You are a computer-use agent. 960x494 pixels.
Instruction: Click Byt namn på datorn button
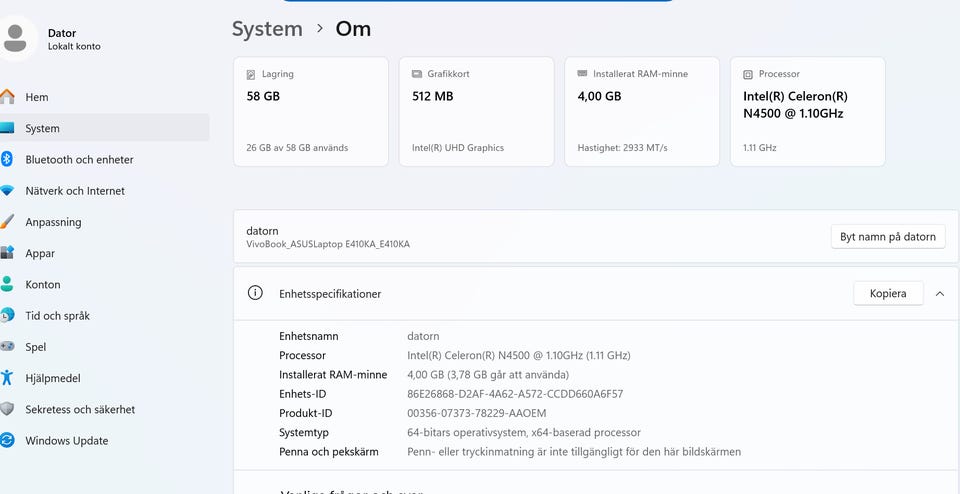click(887, 237)
